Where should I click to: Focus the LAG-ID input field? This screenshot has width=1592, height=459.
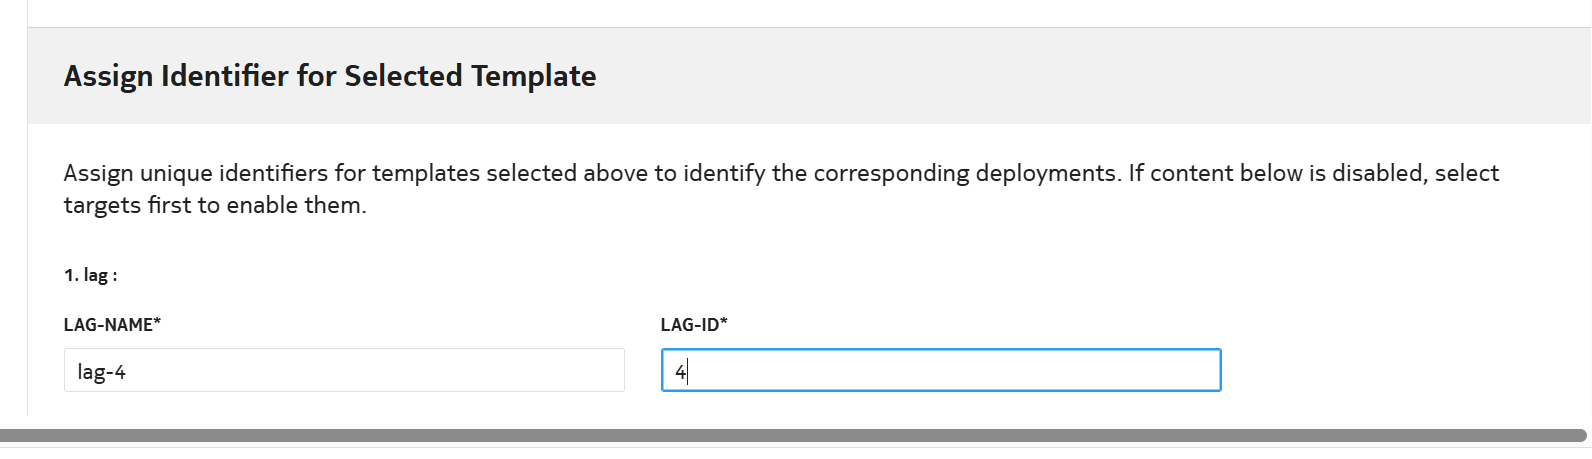[940, 371]
